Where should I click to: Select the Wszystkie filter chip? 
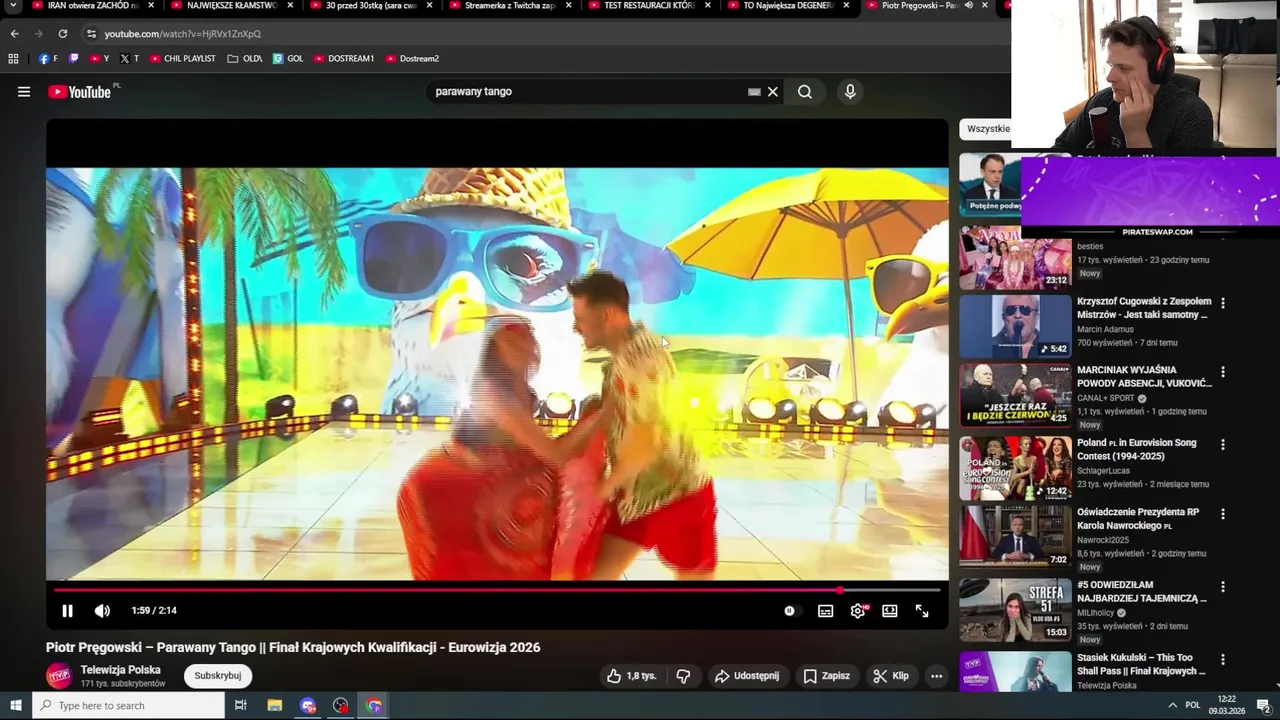(x=988, y=129)
